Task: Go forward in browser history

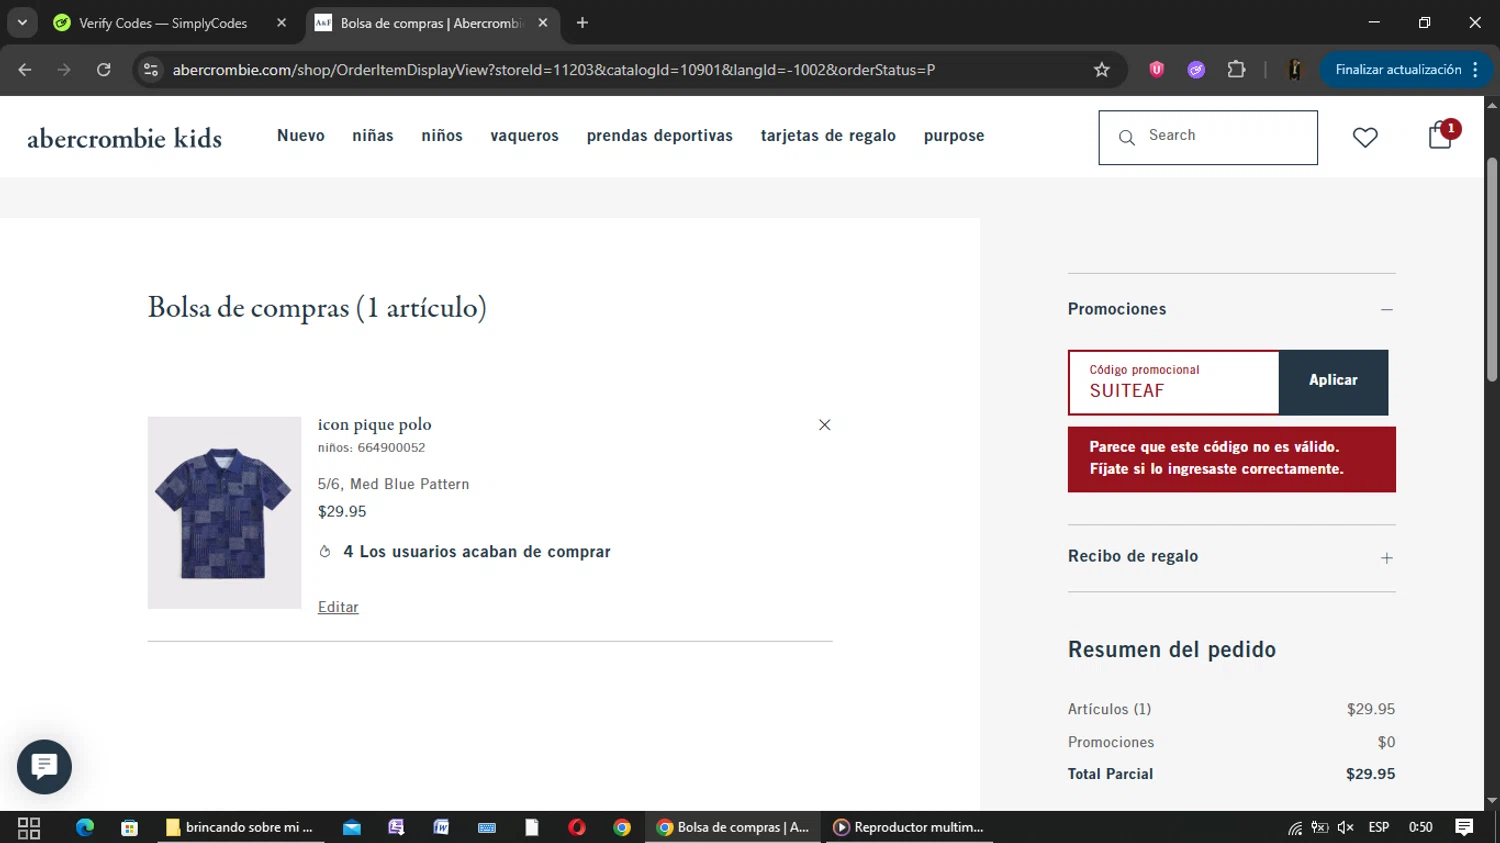Action: coord(64,70)
